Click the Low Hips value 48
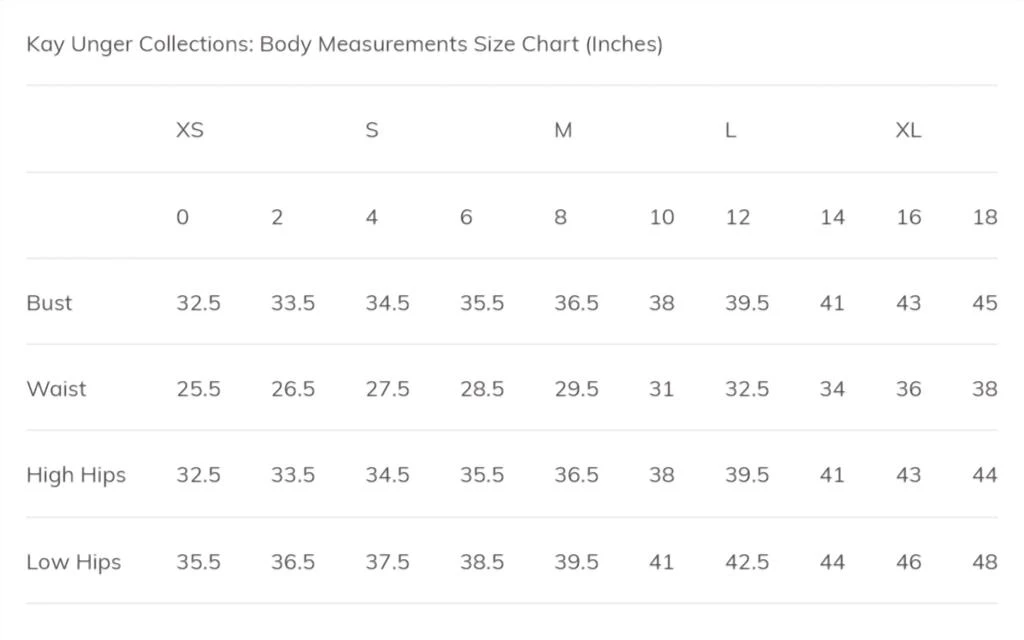 pyautogui.click(x=985, y=562)
